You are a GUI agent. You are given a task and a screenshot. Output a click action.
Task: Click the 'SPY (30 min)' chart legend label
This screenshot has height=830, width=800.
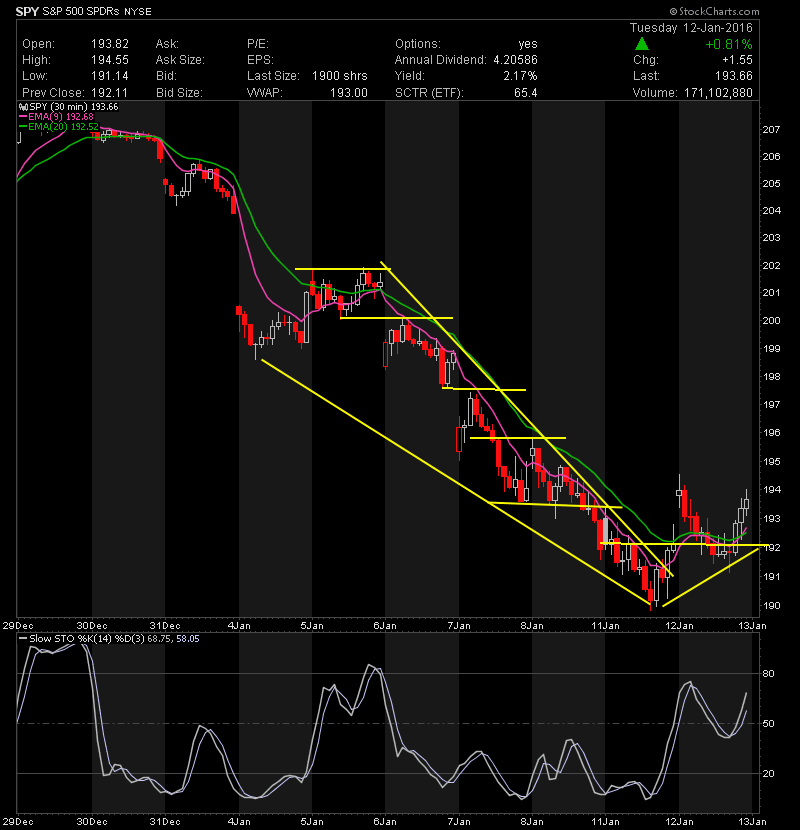tap(58, 107)
